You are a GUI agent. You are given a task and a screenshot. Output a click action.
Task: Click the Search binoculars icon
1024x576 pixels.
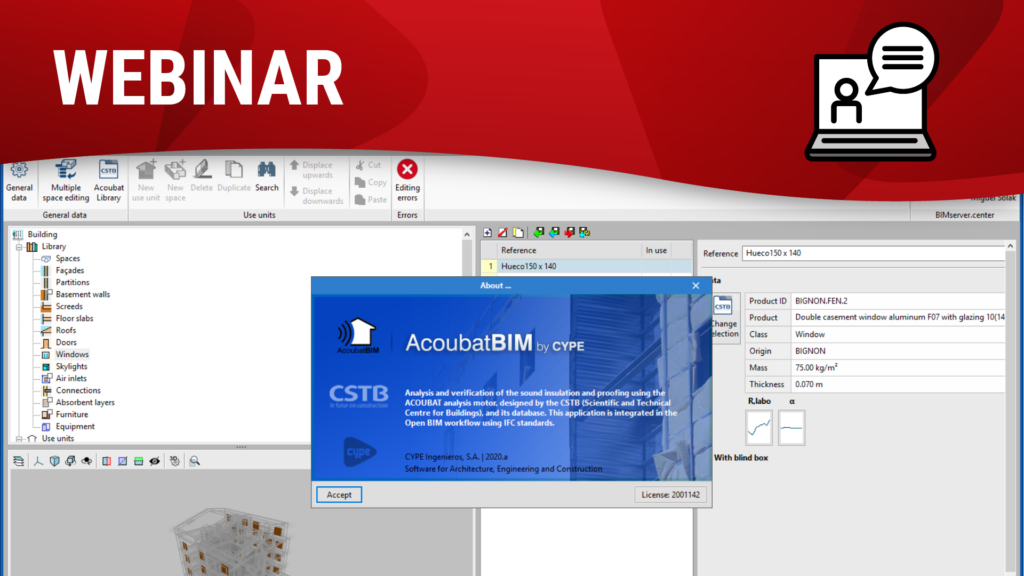click(x=267, y=176)
